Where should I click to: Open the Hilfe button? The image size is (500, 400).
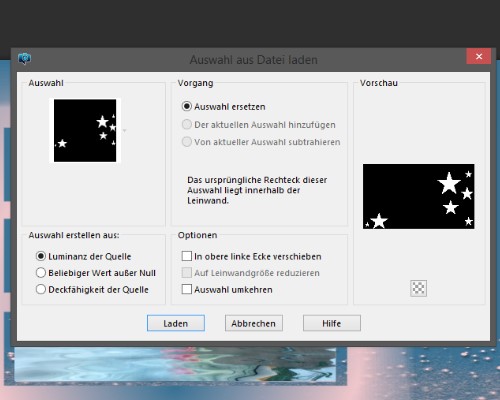point(332,323)
